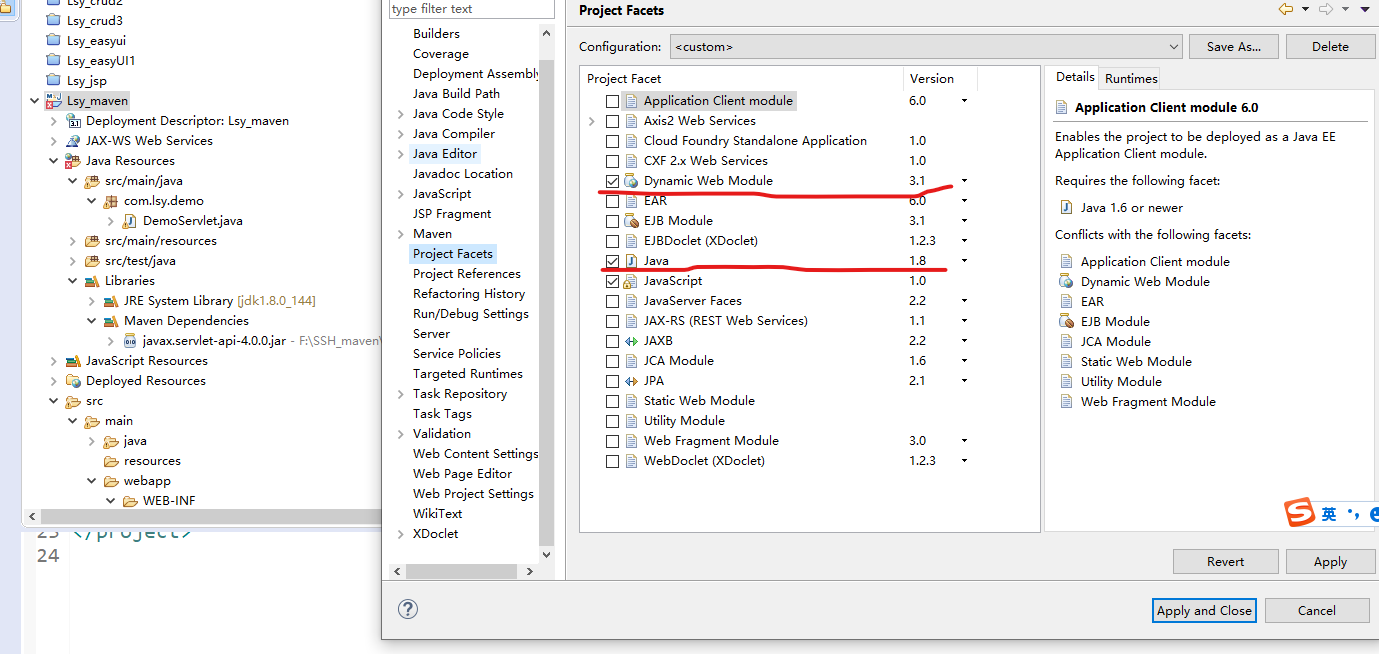The height and width of the screenshot is (654, 1379).
Task: Click the Java Resources folder icon
Action: click(x=73, y=161)
